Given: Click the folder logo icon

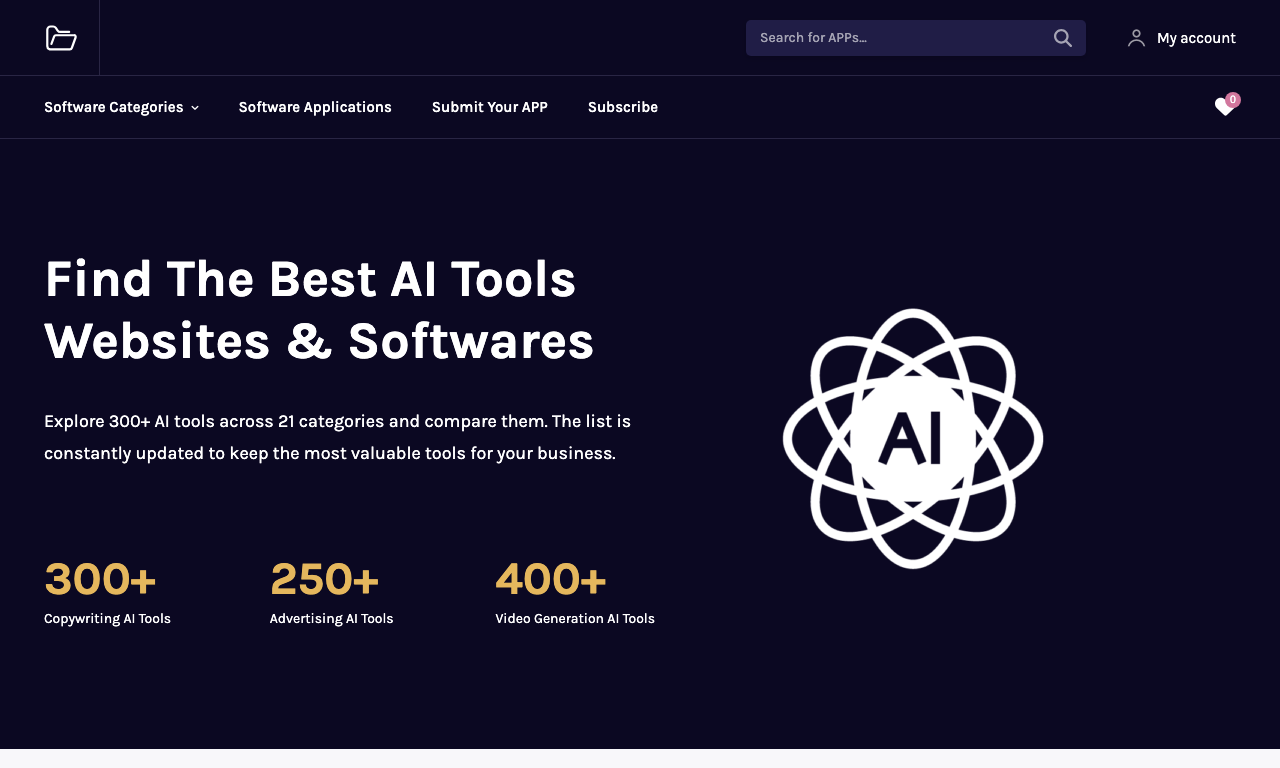Looking at the screenshot, I should pos(61,38).
